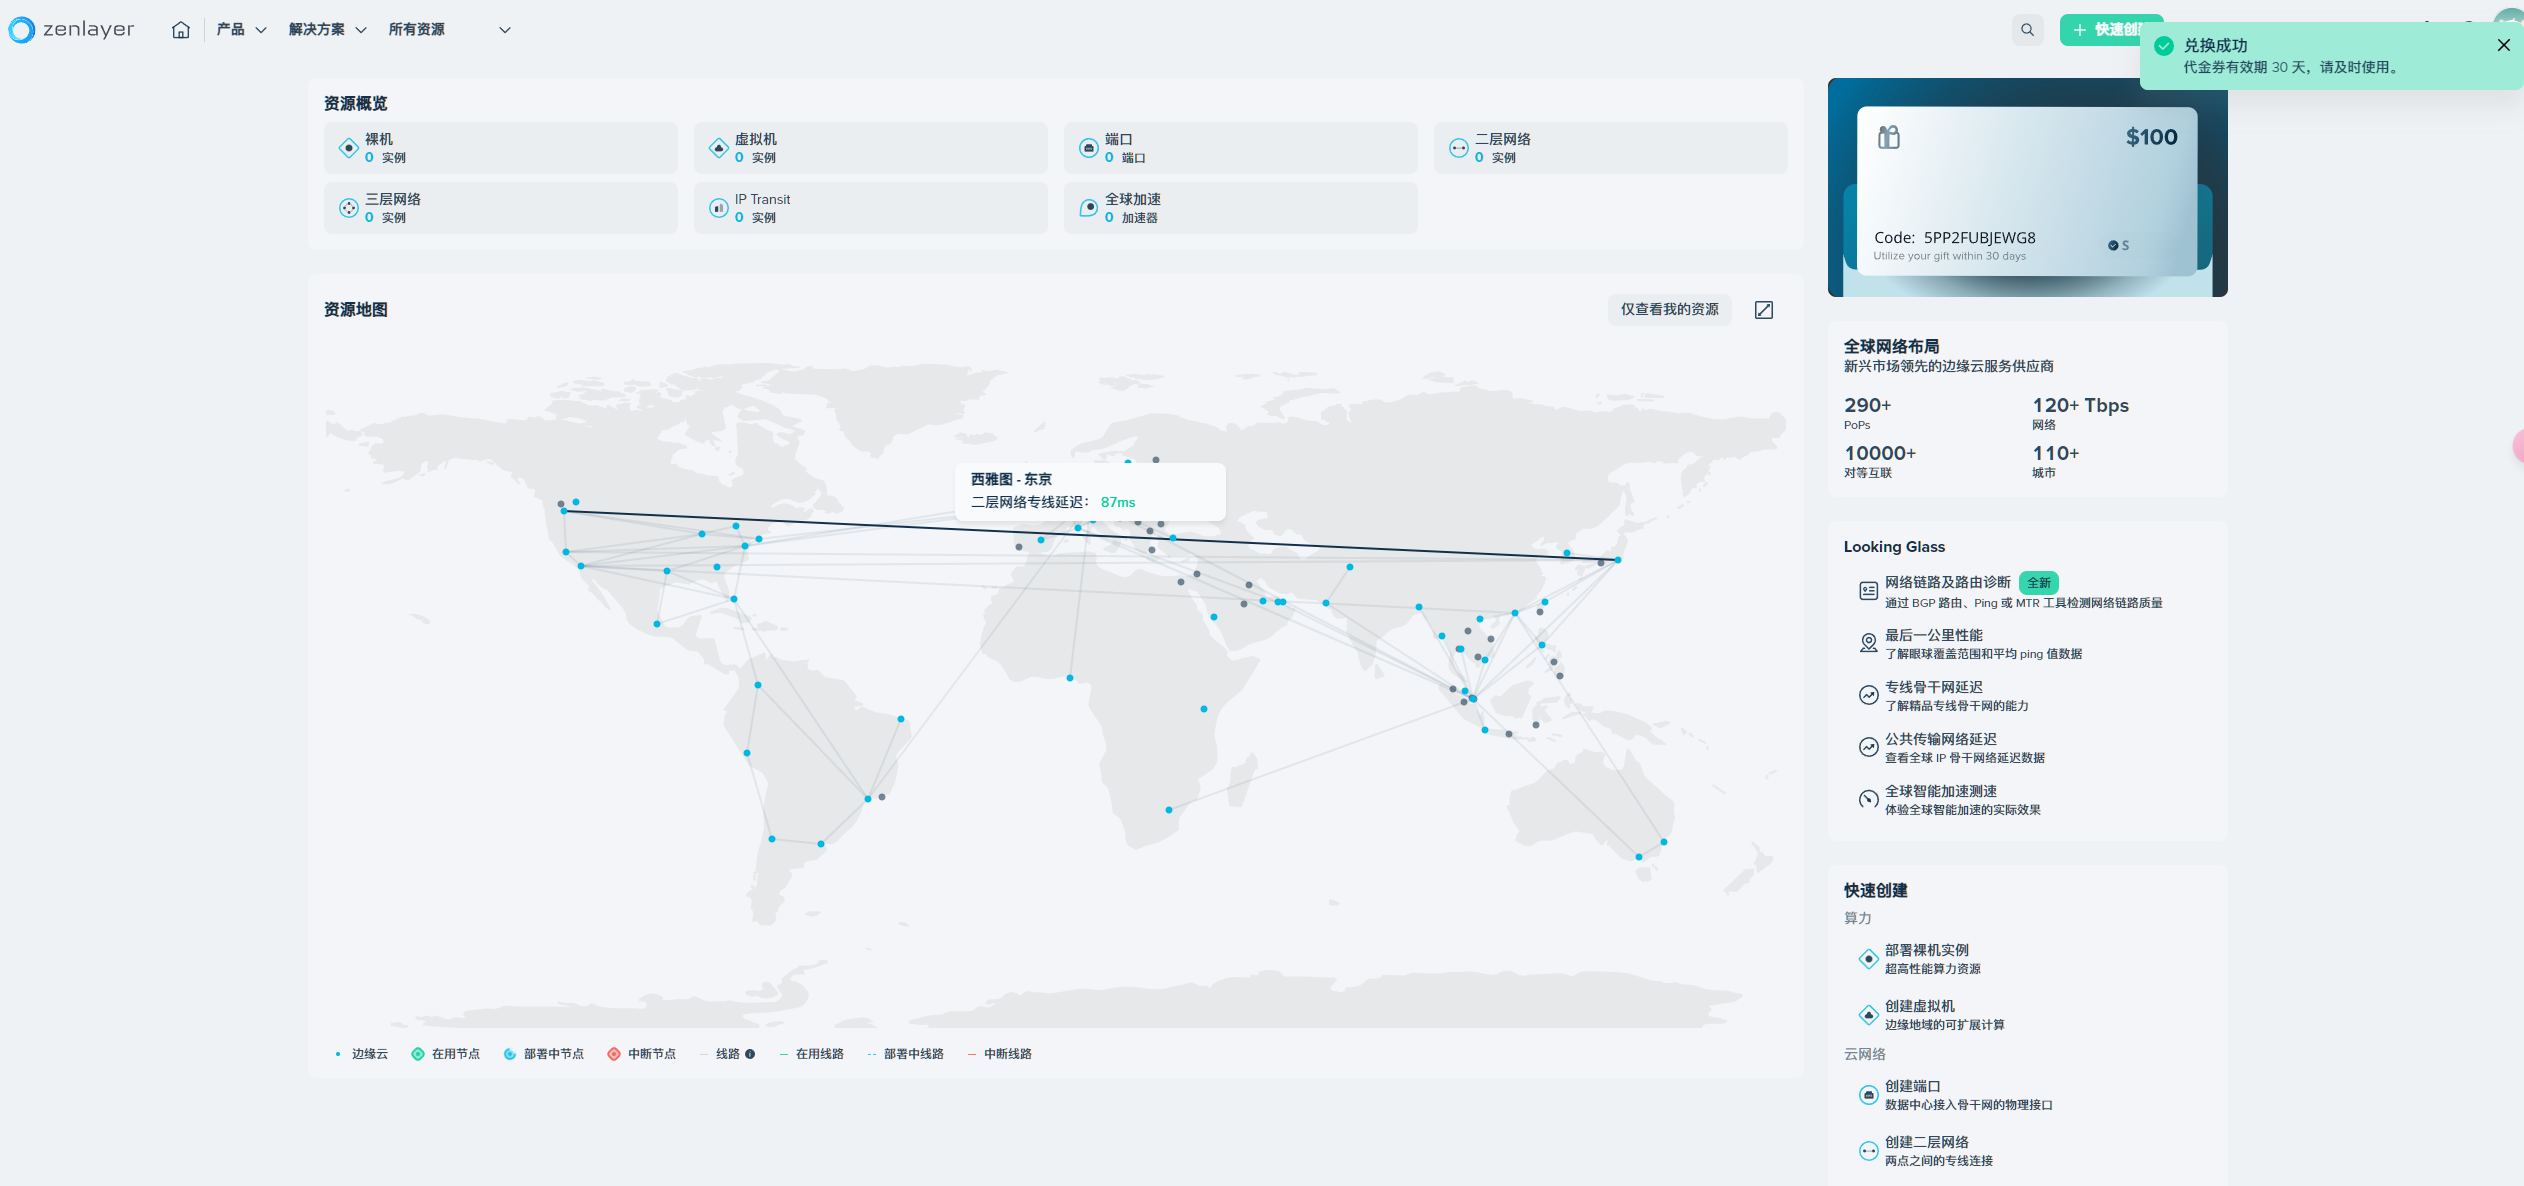Open 专线骨干网延迟 menu item
The width and height of the screenshot is (2524, 1186).
1933,687
